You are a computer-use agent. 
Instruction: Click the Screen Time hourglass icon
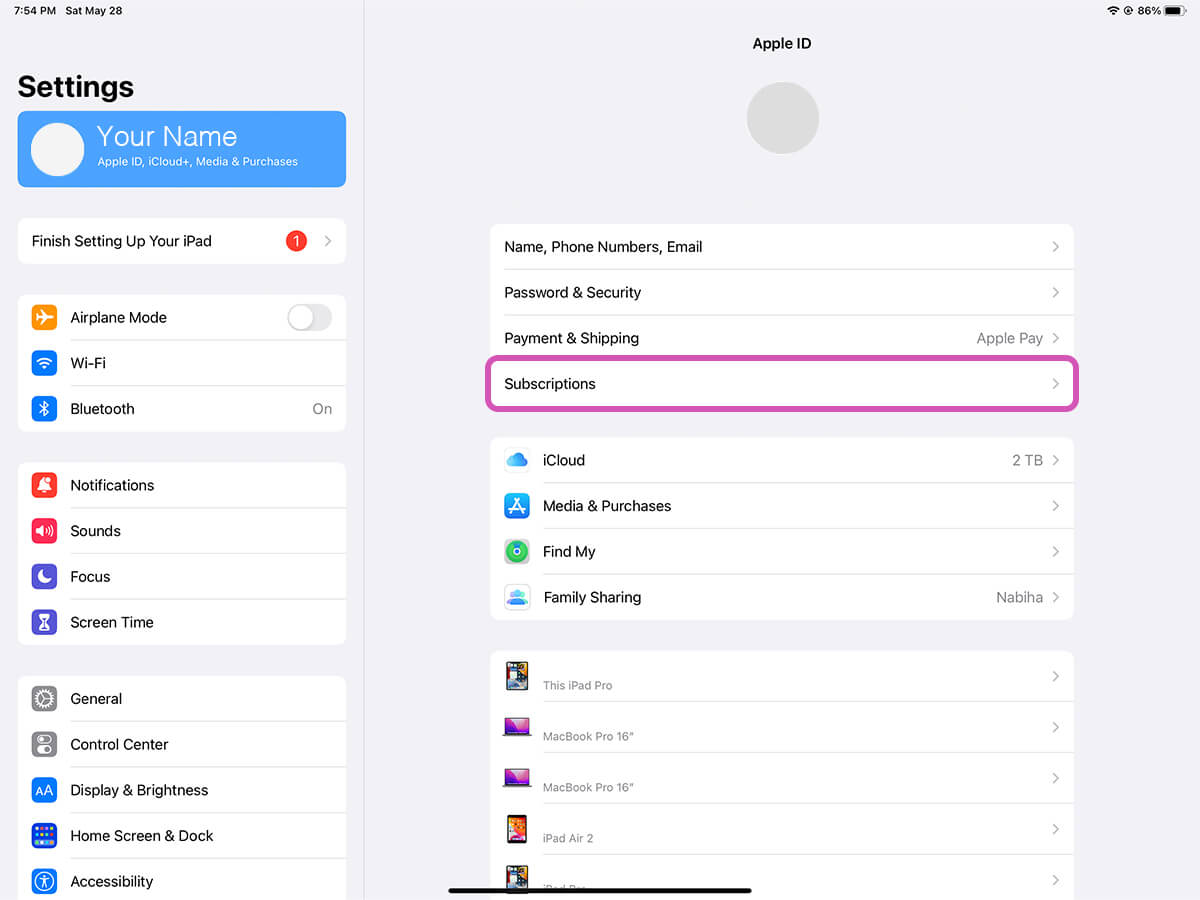(44, 622)
